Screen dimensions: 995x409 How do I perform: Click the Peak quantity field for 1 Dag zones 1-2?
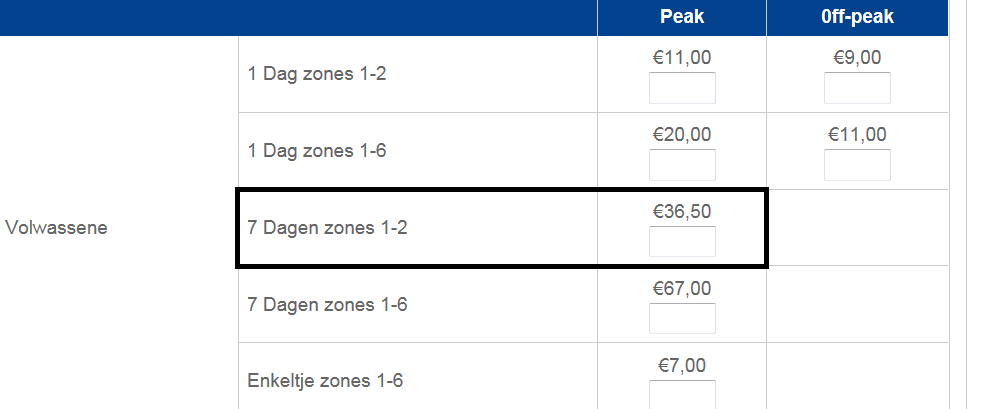click(682, 88)
